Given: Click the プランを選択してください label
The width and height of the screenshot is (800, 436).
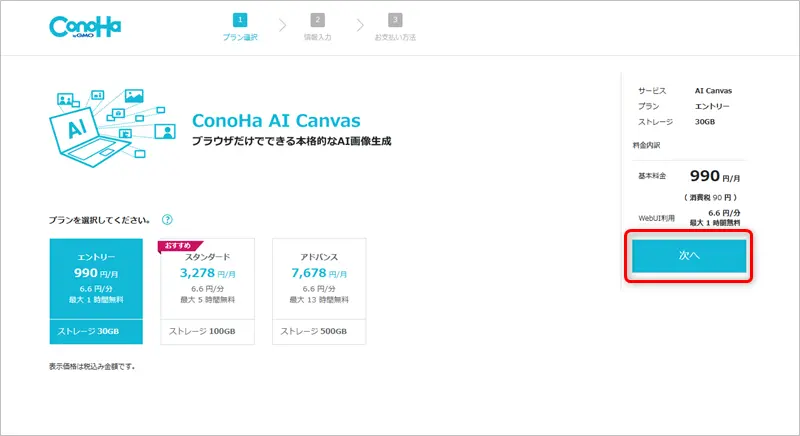Looking at the screenshot, I should 99,220.
